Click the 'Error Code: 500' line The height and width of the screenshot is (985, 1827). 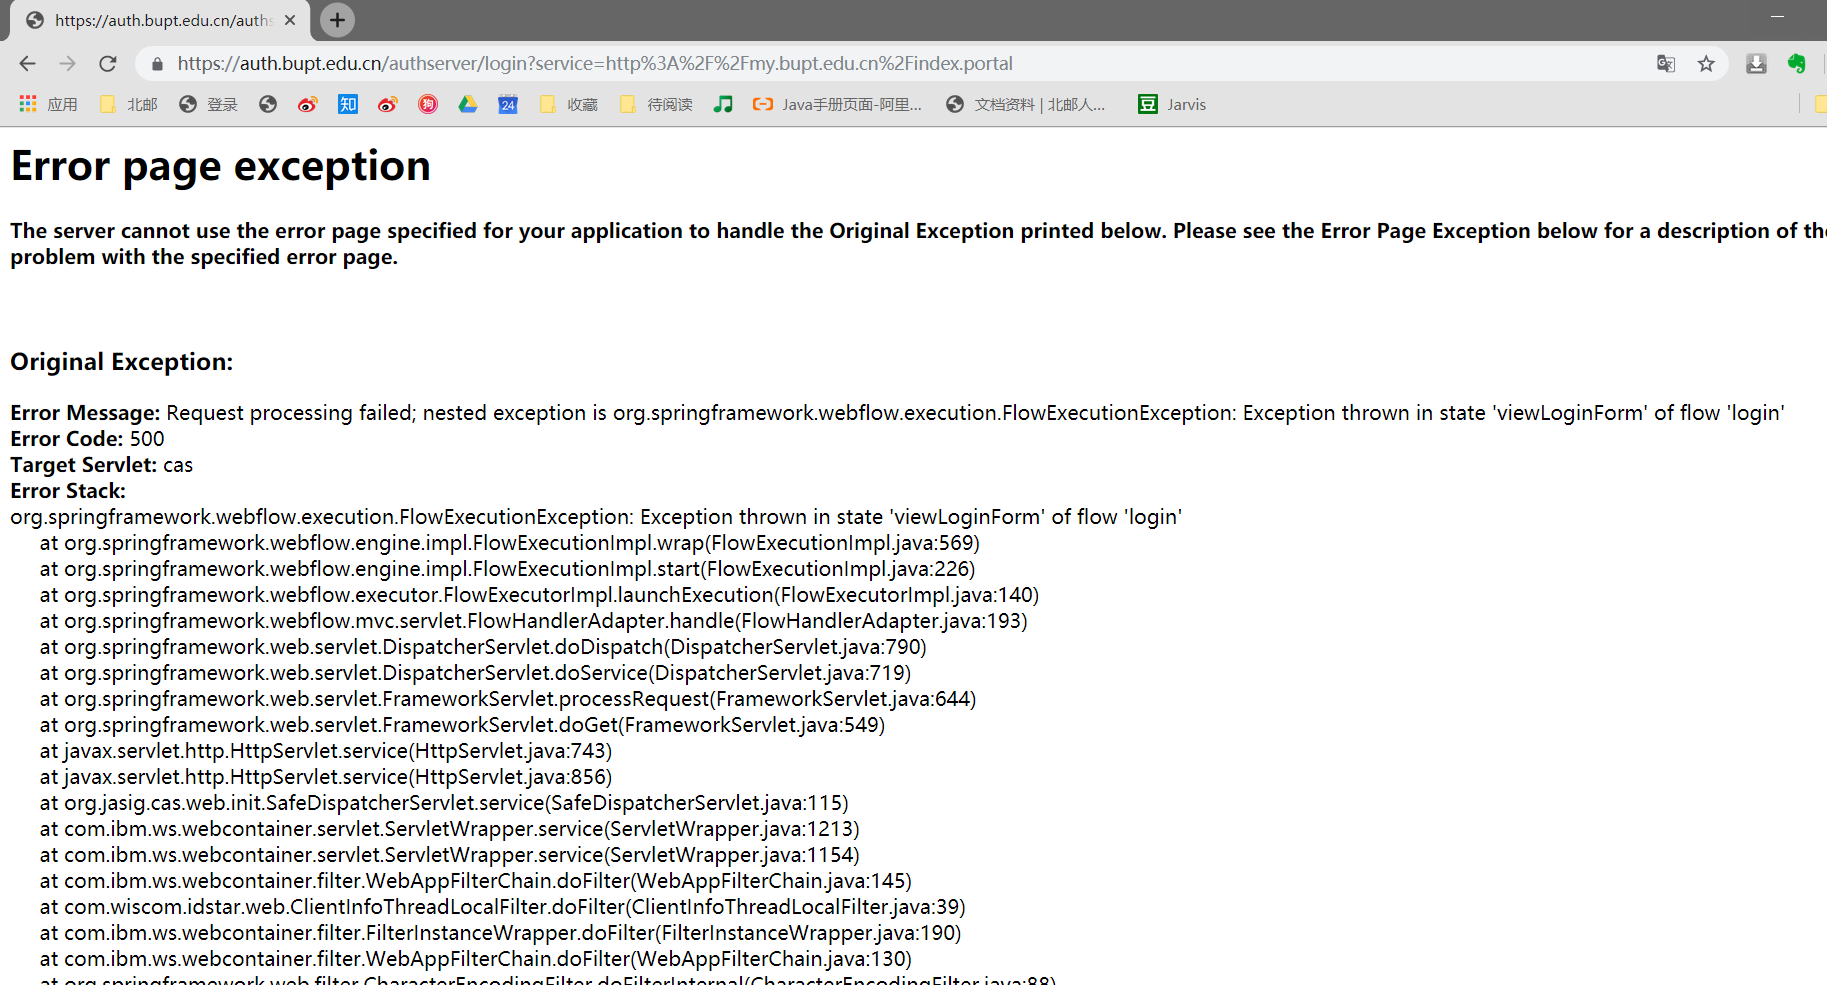click(87, 439)
